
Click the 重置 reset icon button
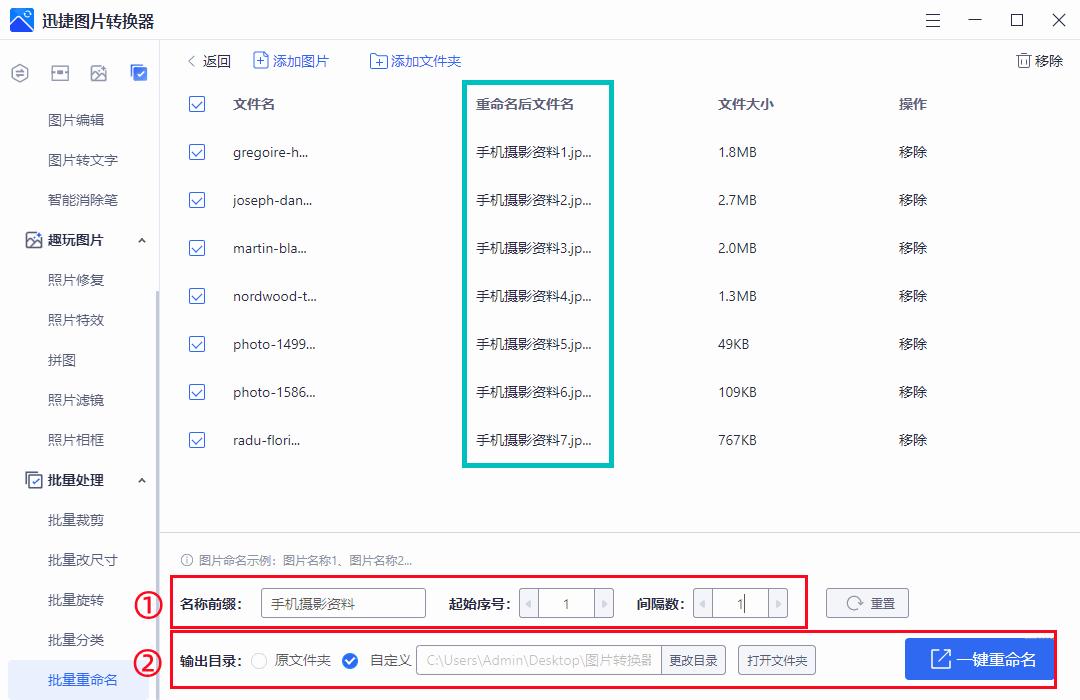point(866,602)
